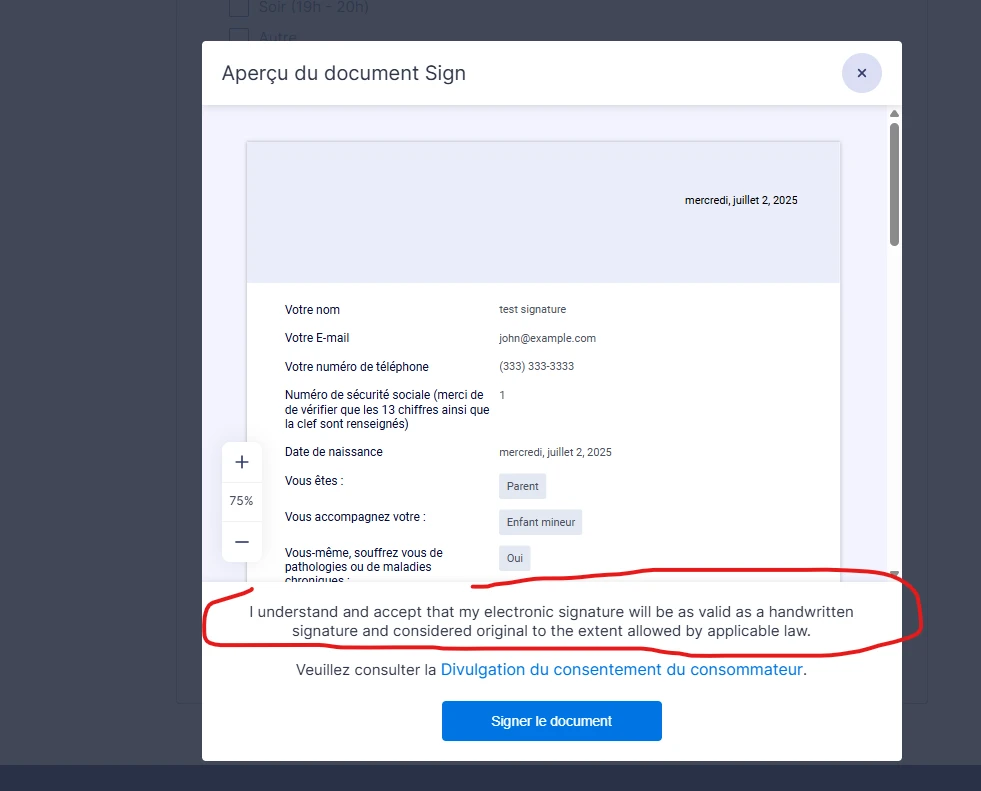Open the Divulgation du consentement du consommateur link
This screenshot has height=791, width=981.
[621, 669]
